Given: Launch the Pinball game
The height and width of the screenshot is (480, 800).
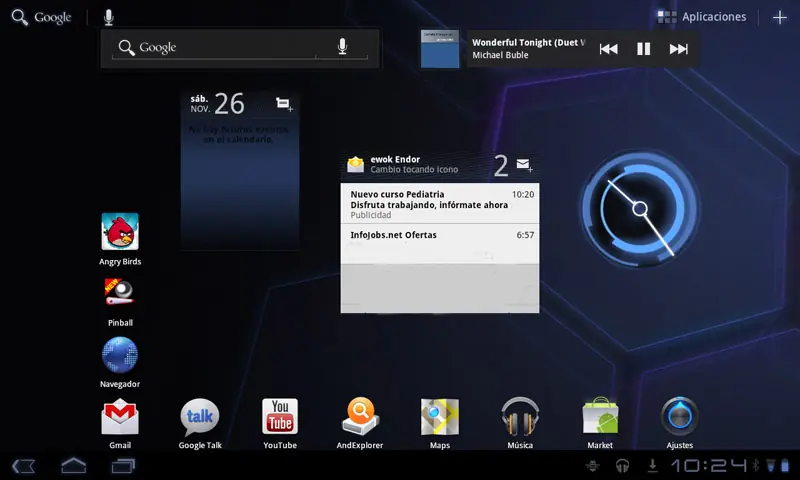Looking at the screenshot, I should pyautogui.click(x=120, y=293).
